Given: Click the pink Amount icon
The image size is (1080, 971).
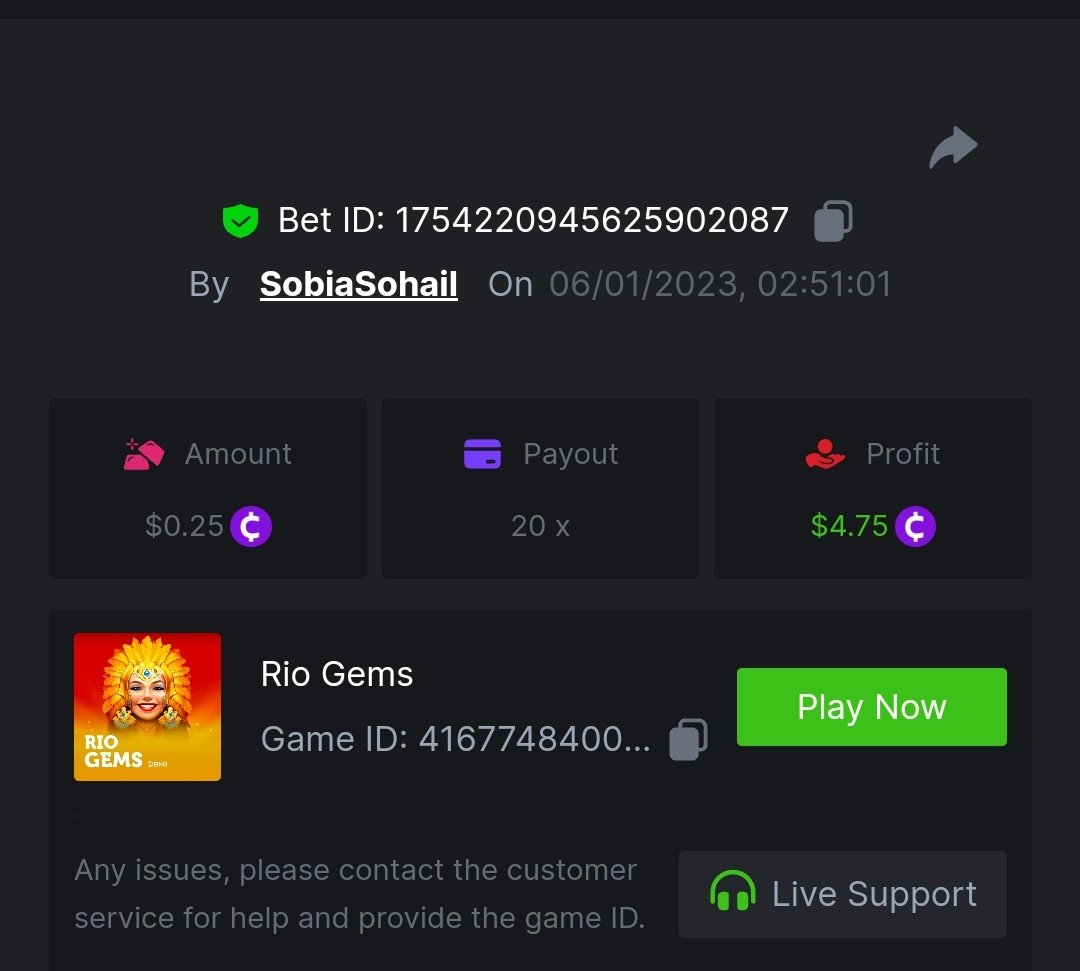Looking at the screenshot, I should (144, 454).
